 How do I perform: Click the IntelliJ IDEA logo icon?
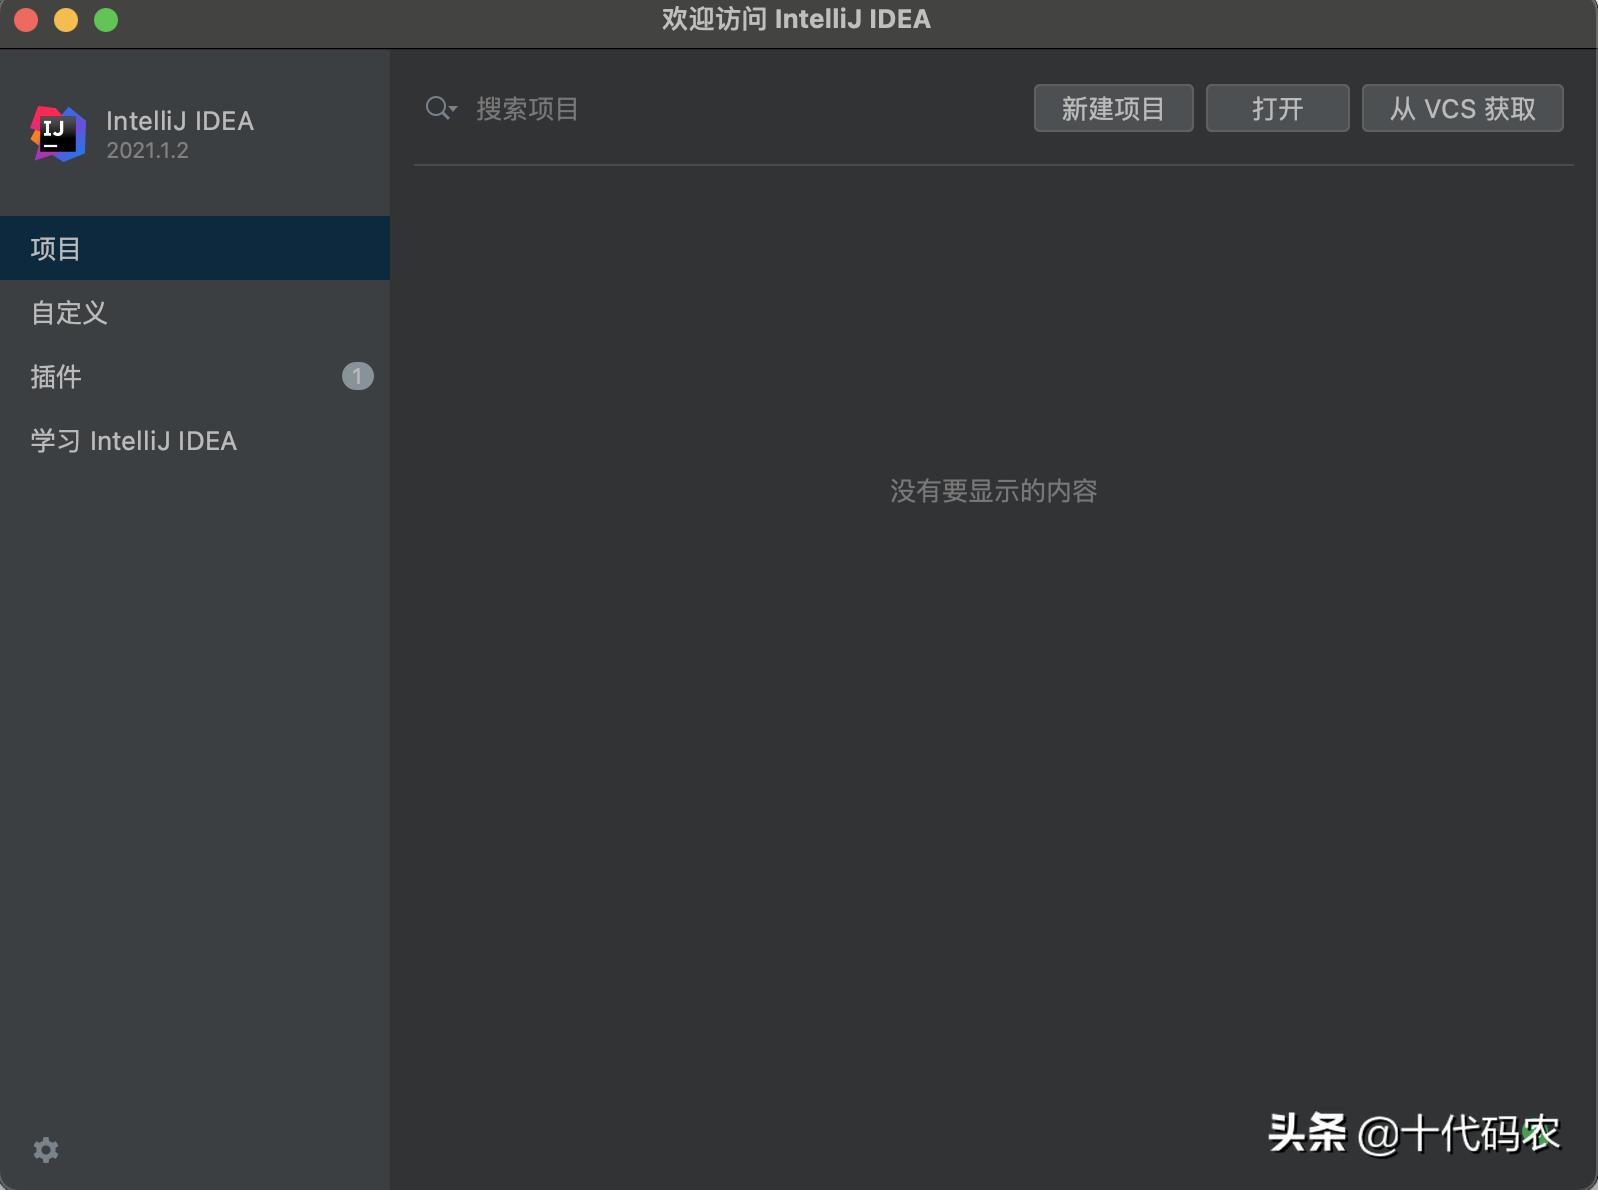pos(58,134)
